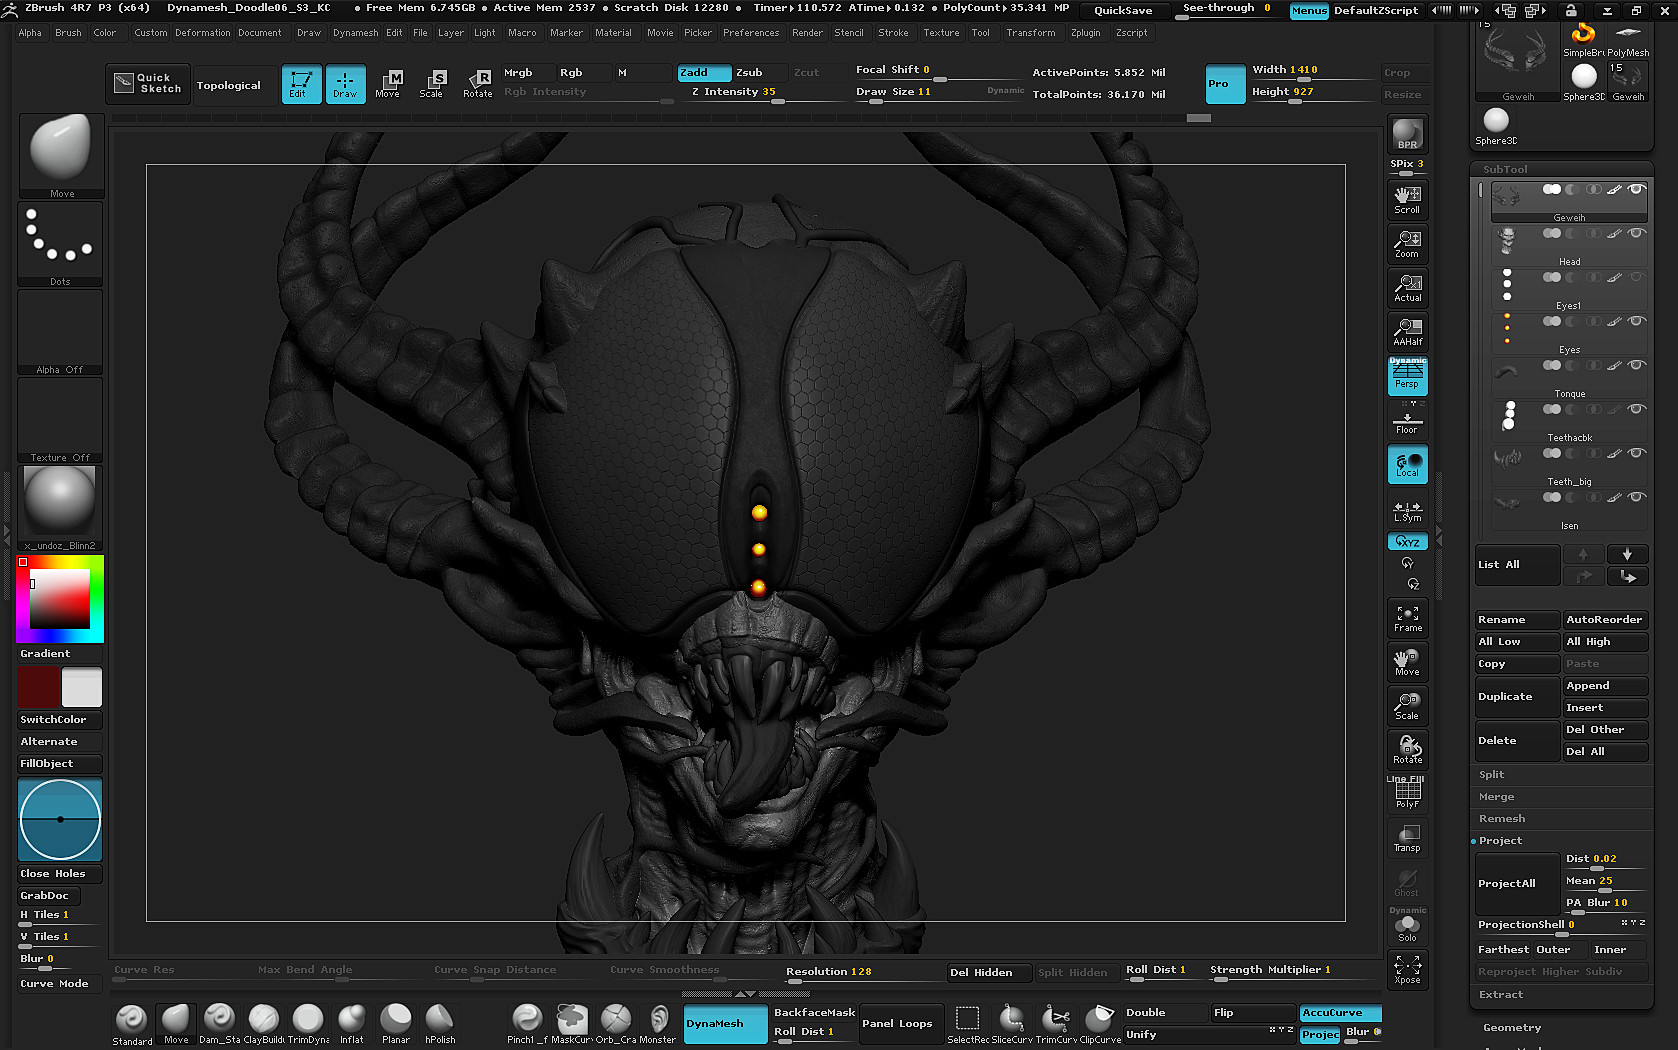The width and height of the screenshot is (1678, 1050).
Task: Open the Dots stroke type thumbnail
Action: (60, 244)
